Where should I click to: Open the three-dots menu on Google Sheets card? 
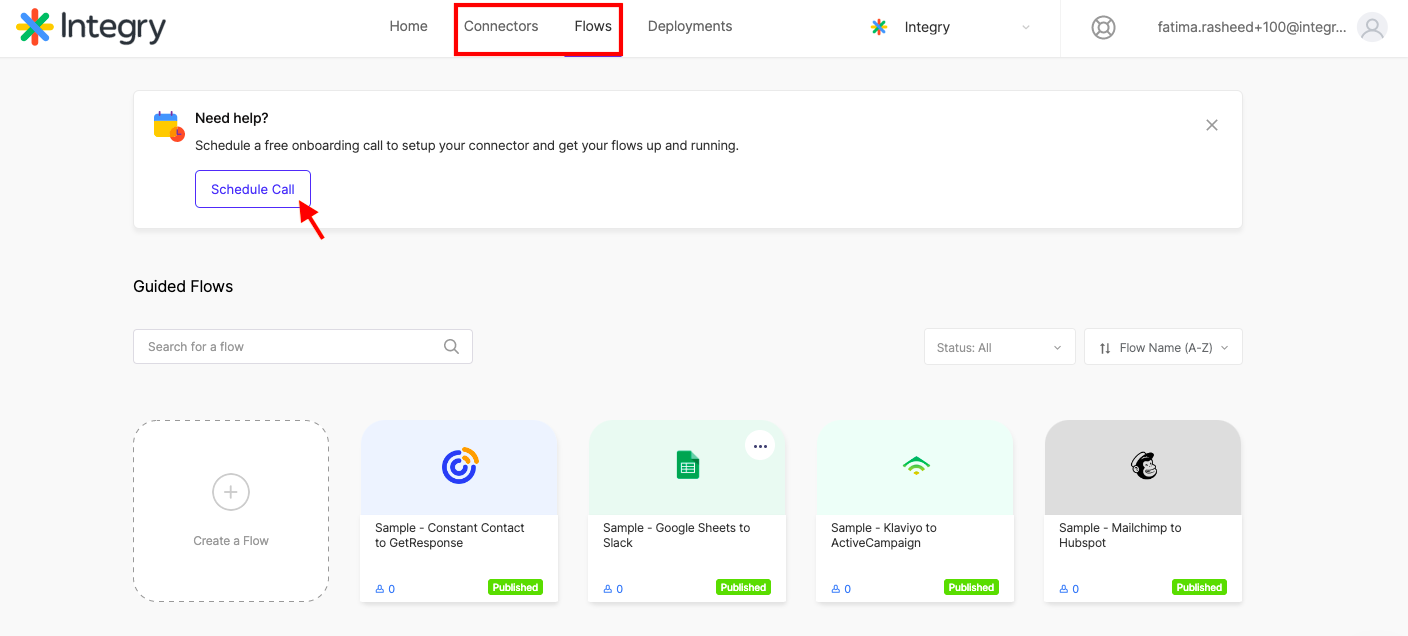click(x=760, y=446)
